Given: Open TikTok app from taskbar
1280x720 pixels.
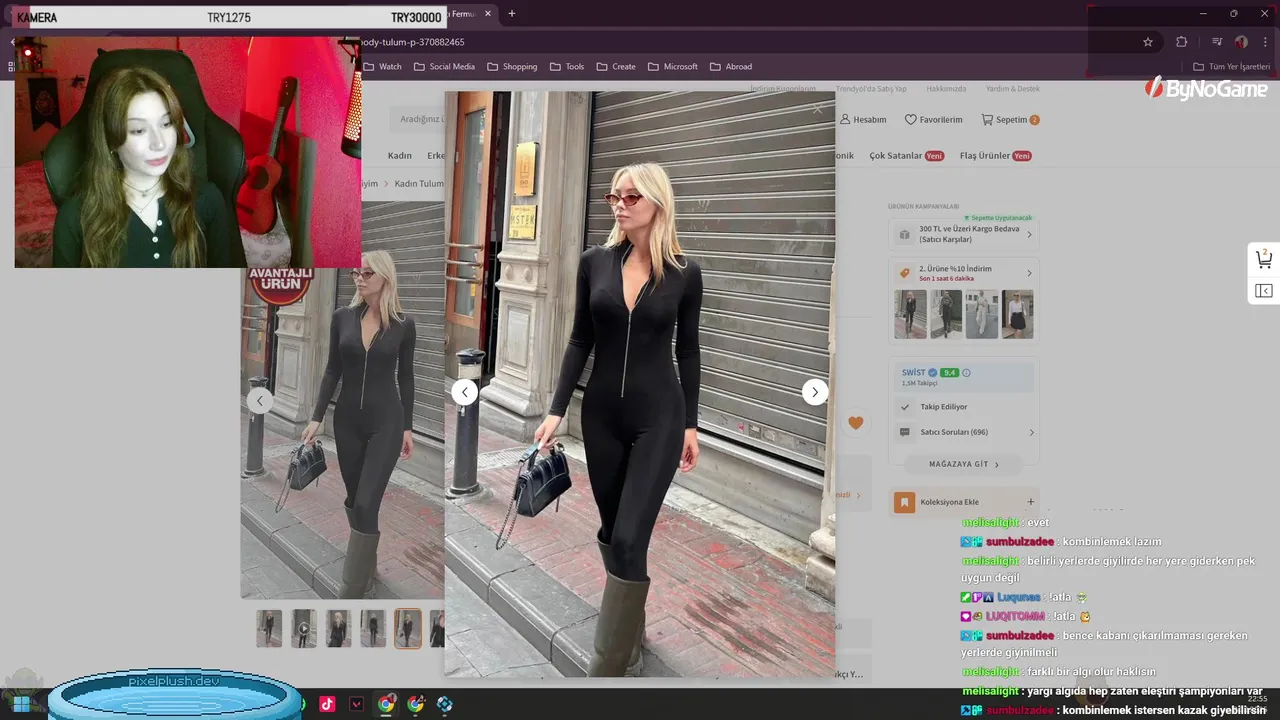Looking at the screenshot, I should (x=327, y=704).
